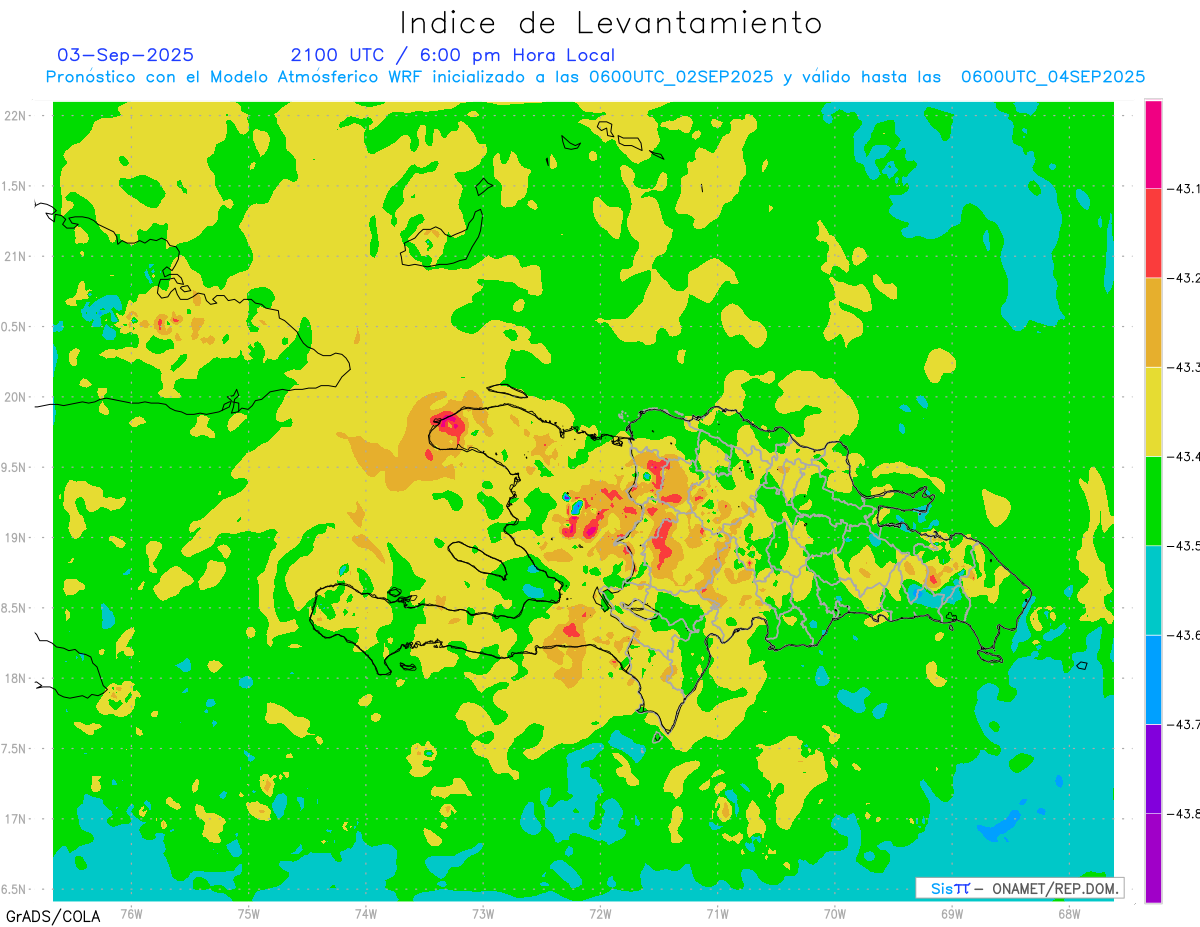Click longitude label '71W'
Image resolution: width=1200 pixels, height=927 pixels.
tap(717, 914)
